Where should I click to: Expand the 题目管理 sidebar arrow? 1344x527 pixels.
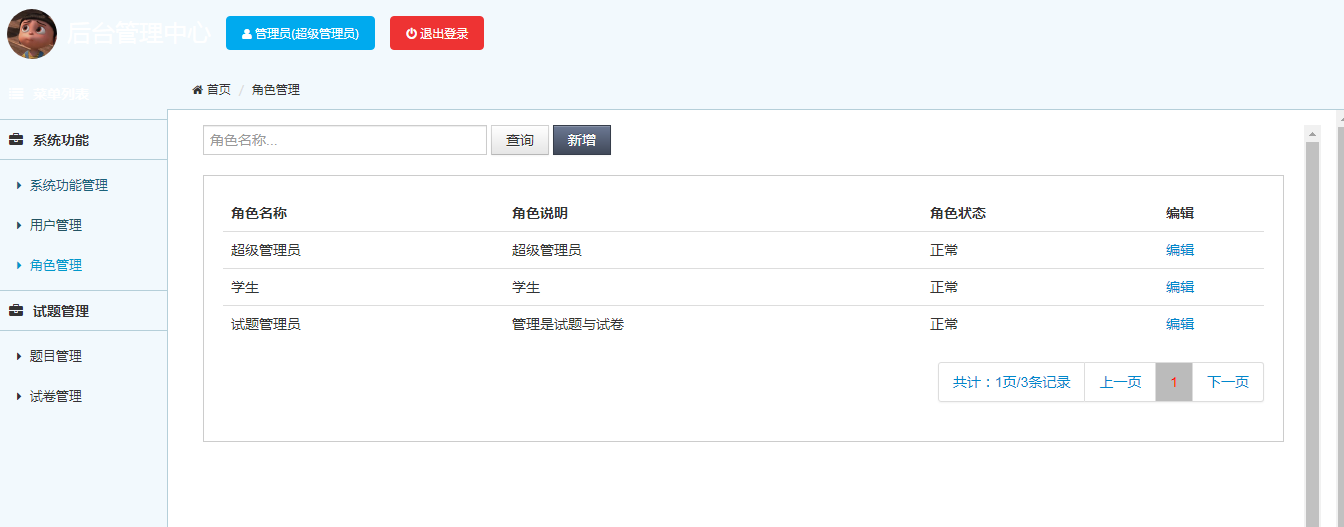click(x=19, y=356)
